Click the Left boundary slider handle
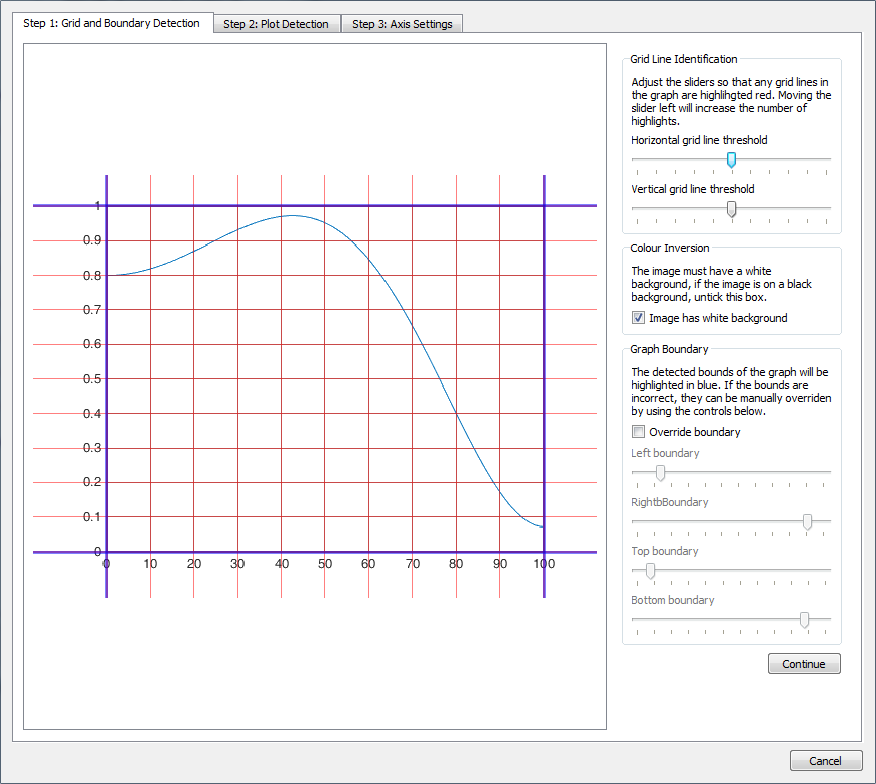 coord(660,472)
